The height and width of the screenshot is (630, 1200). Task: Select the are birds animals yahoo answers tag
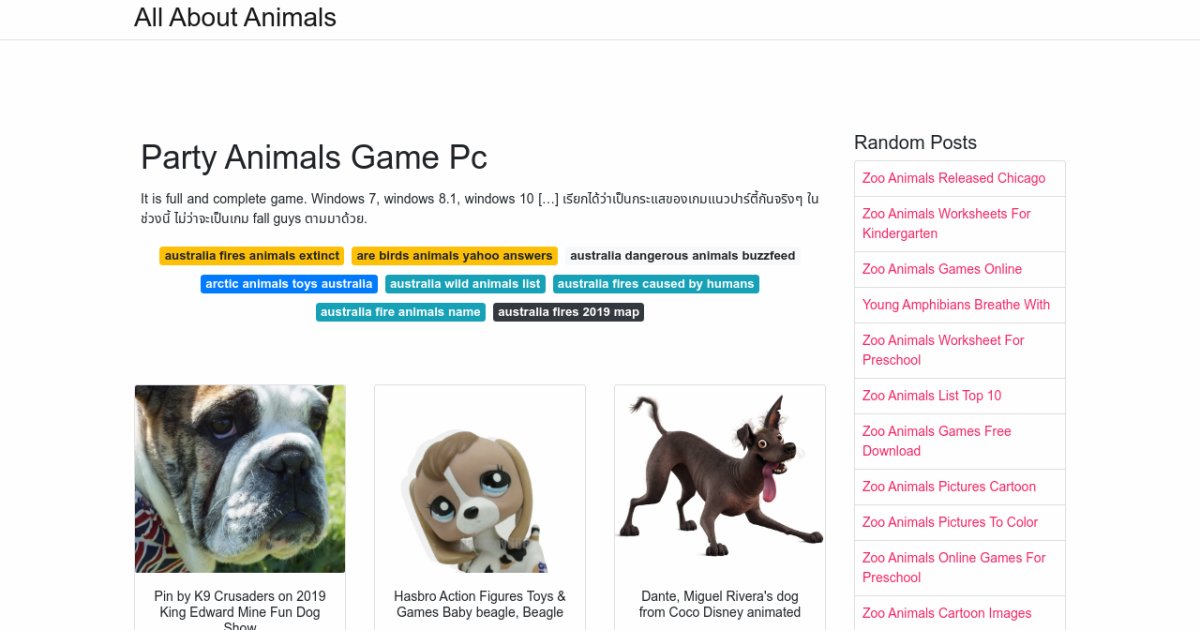454,256
